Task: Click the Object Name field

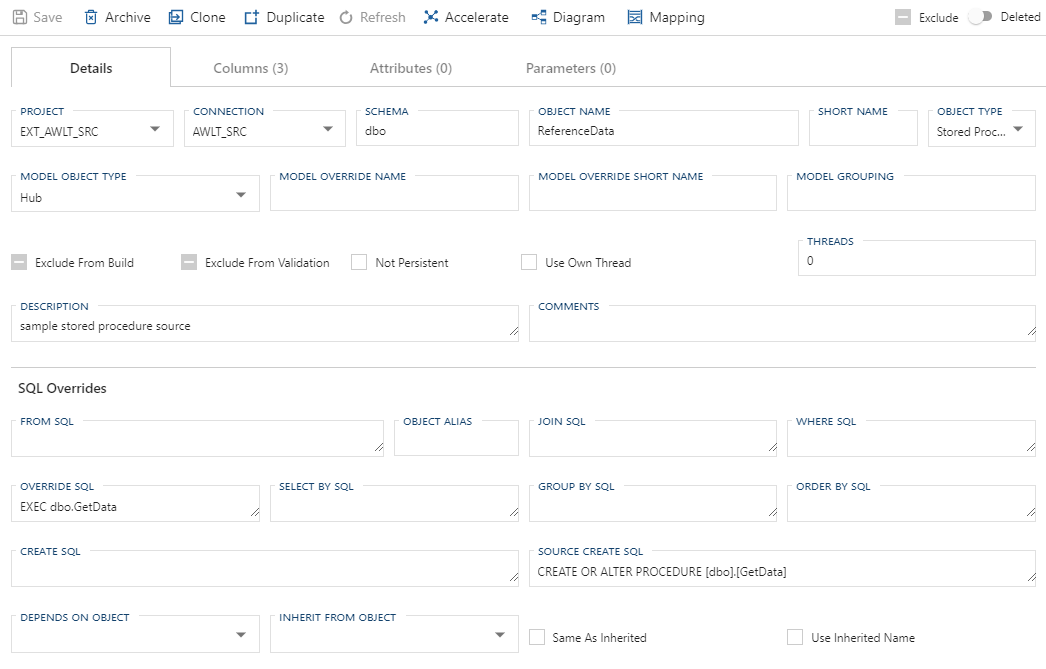Action: (664, 129)
